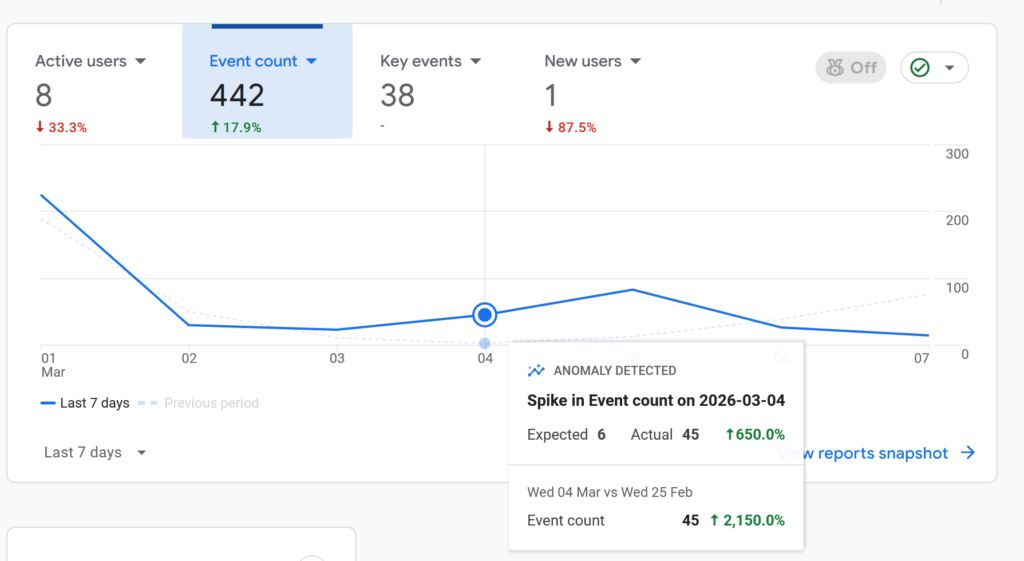Click the green checkmark data quality icon
The width and height of the screenshot is (1024, 561).
[920, 68]
